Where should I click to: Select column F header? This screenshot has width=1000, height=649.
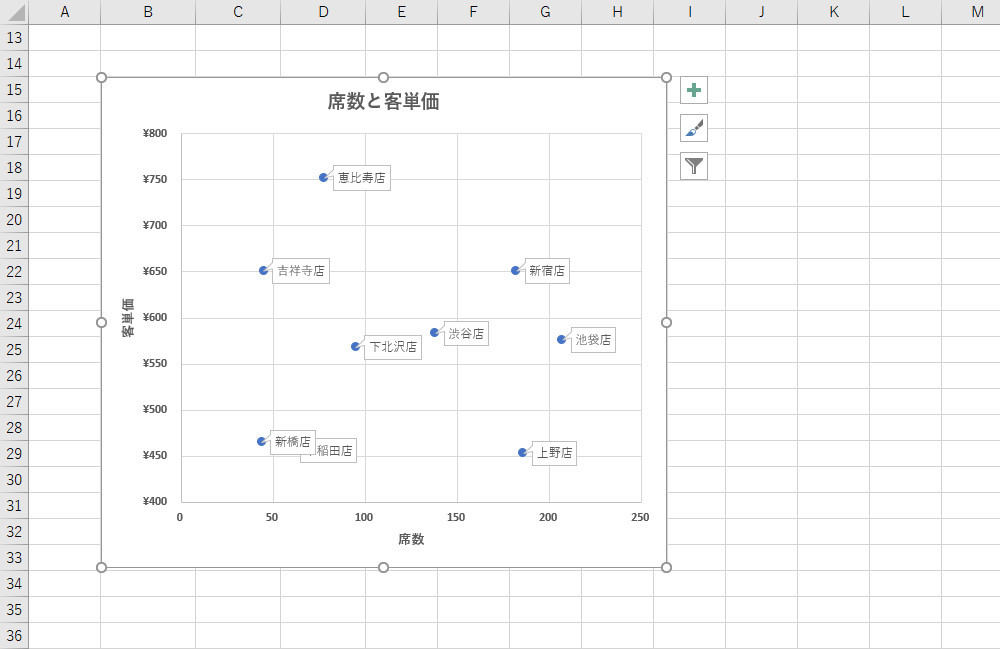[x=473, y=12]
